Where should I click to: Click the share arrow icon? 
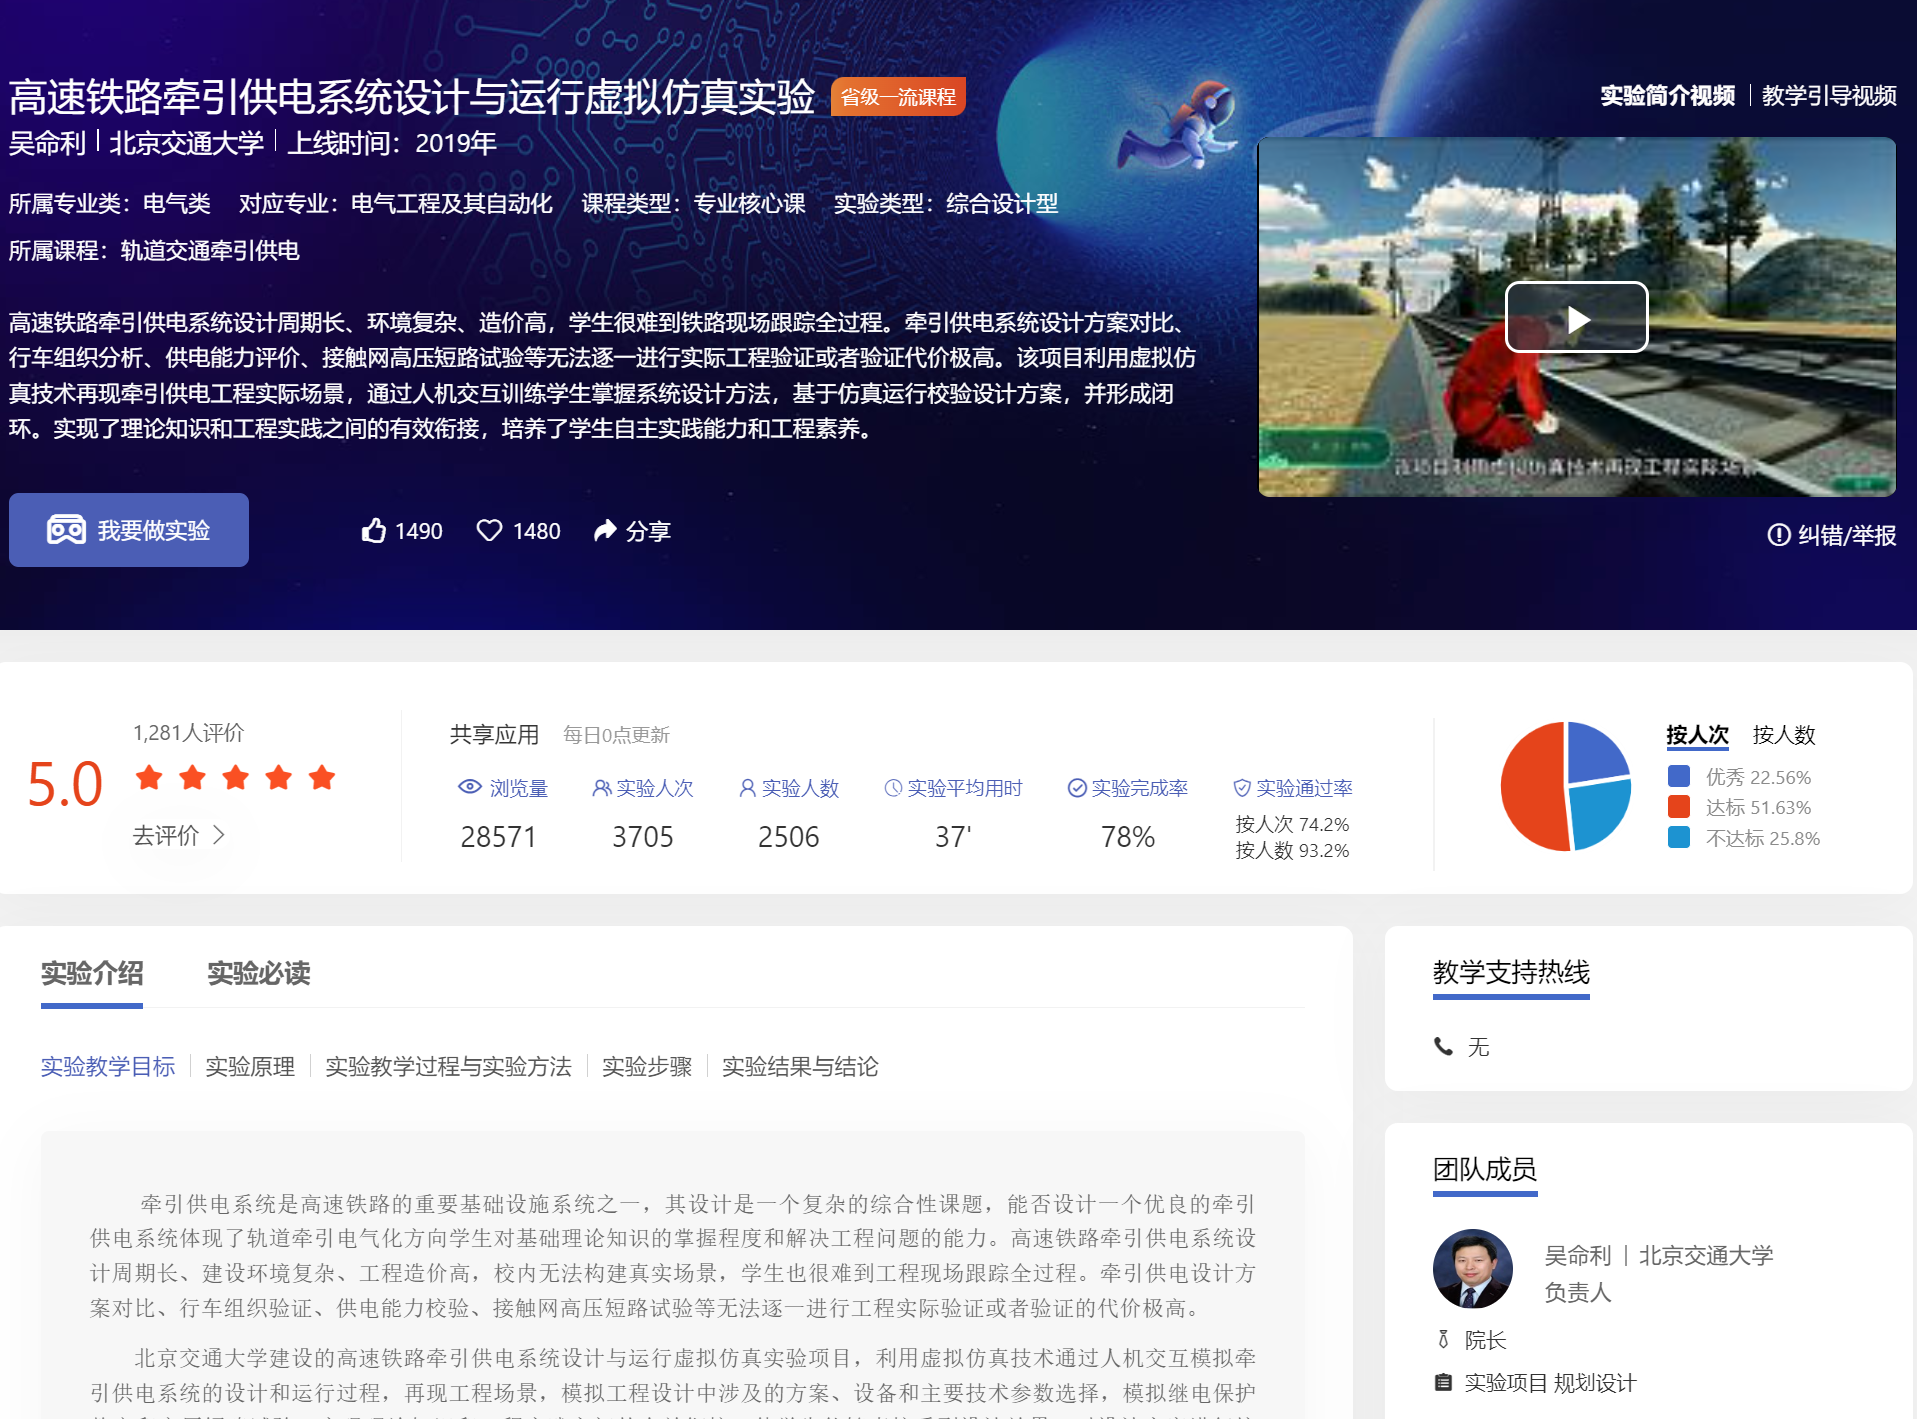[x=605, y=531]
